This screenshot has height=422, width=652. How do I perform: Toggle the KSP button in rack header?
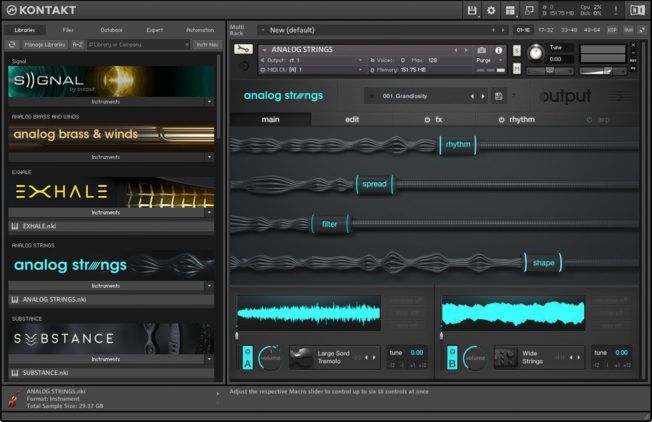612,30
